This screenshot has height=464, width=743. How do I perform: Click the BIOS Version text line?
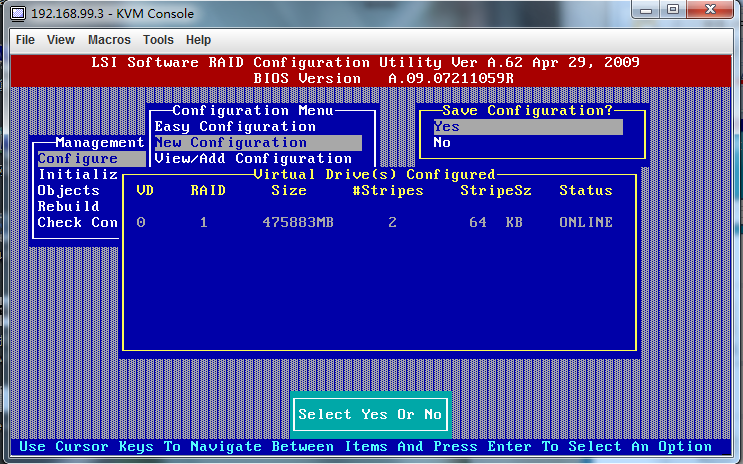[x=383, y=79]
